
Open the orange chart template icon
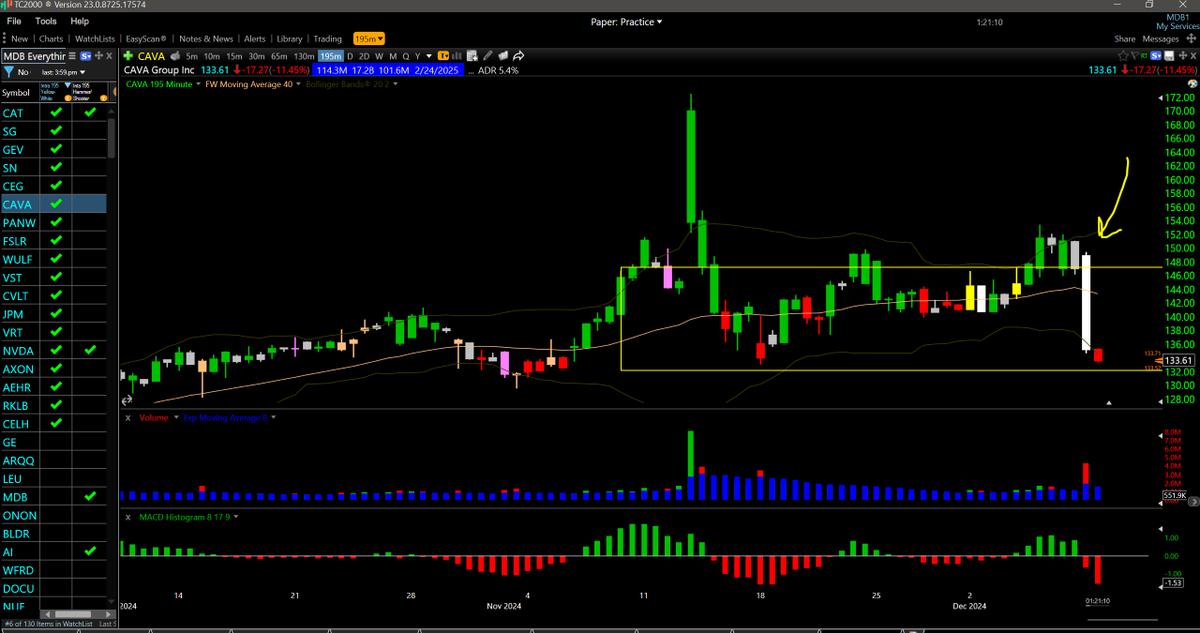[x=443, y=56]
